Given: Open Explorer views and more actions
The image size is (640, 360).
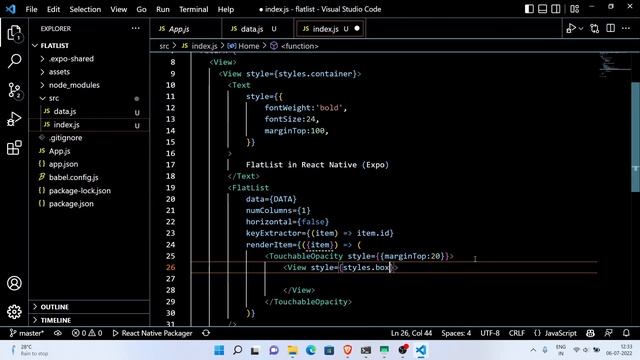Looking at the screenshot, I should click(x=136, y=29).
